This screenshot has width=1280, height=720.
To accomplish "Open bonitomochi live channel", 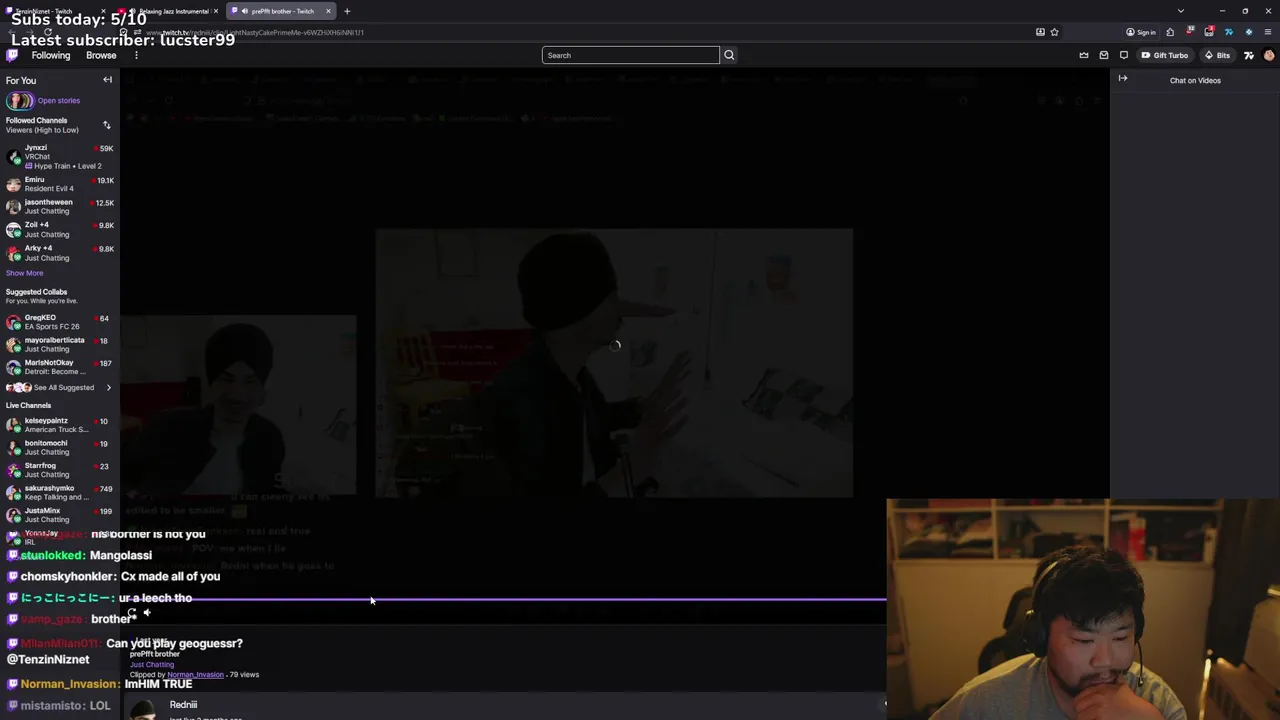I will (x=60, y=448).
